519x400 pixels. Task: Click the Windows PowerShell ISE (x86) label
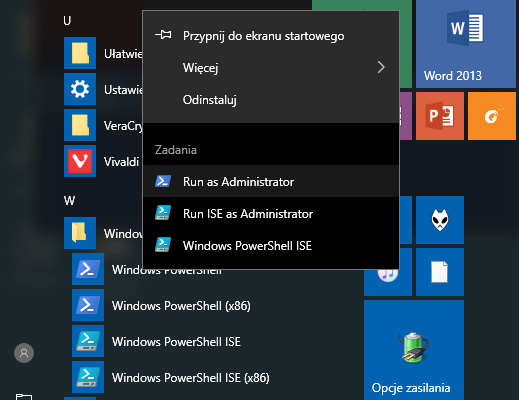[190, 378]
